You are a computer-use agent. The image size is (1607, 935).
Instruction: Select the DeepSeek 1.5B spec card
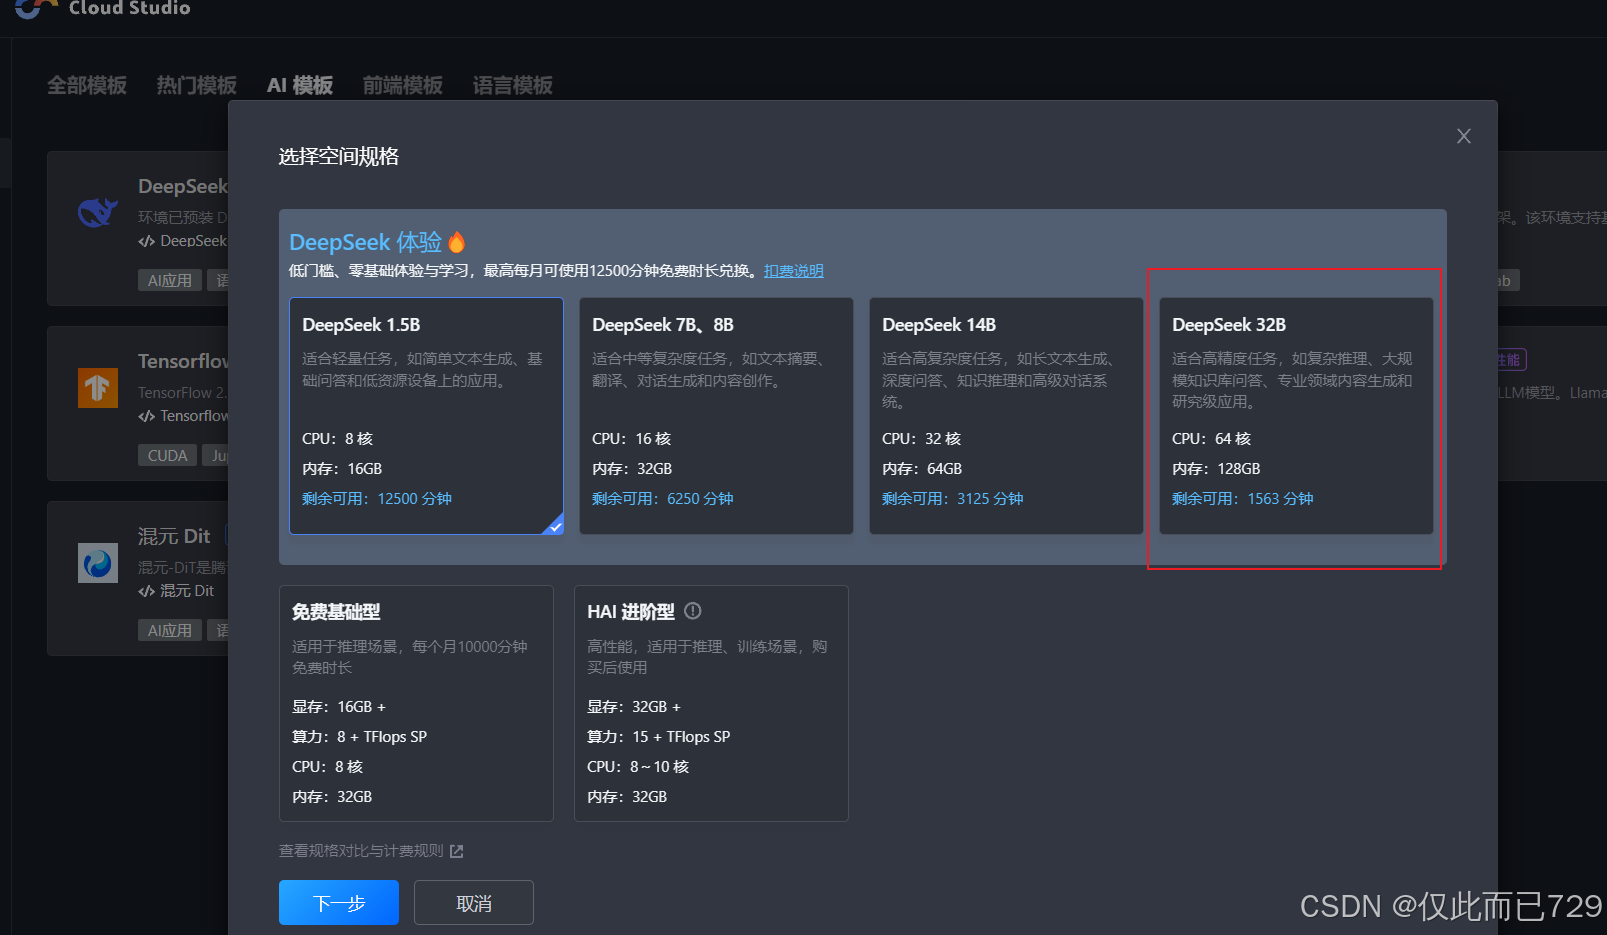pyautogui.click(x=426, y=416)
